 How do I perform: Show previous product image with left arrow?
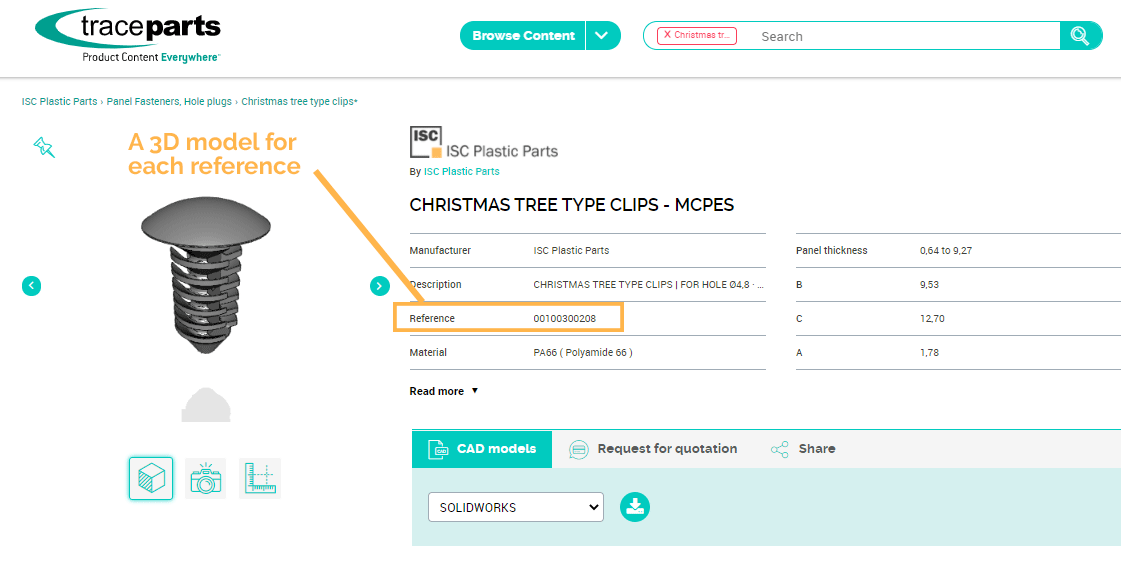coord(32,286)
